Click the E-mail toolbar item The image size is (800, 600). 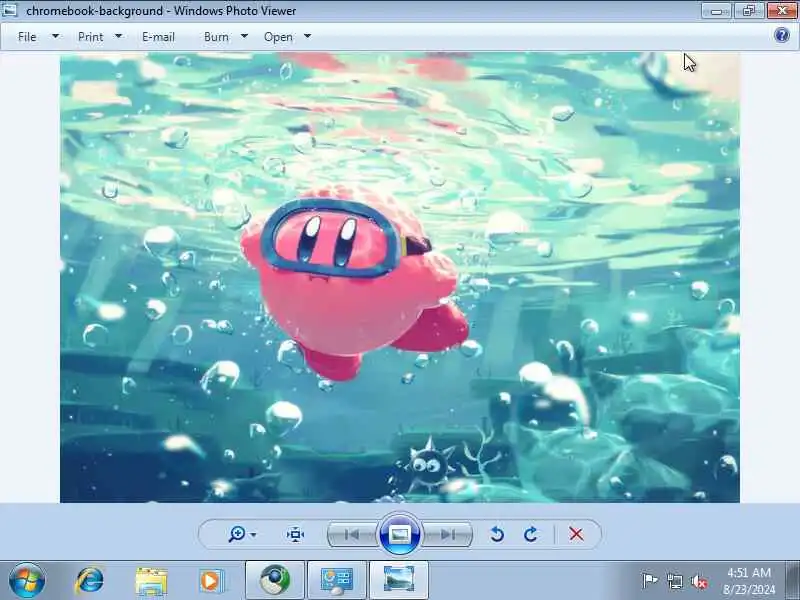pos(158,37)
